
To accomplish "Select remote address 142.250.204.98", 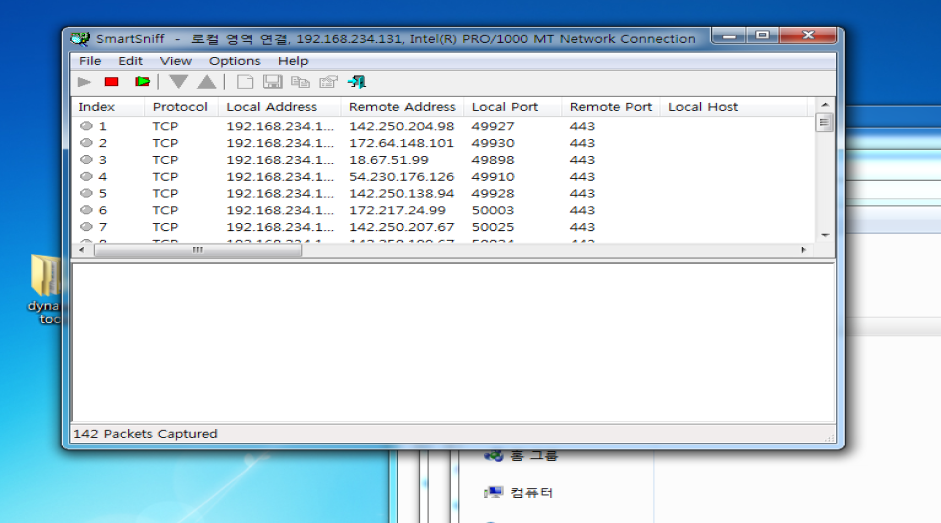I will pos(401,126).
